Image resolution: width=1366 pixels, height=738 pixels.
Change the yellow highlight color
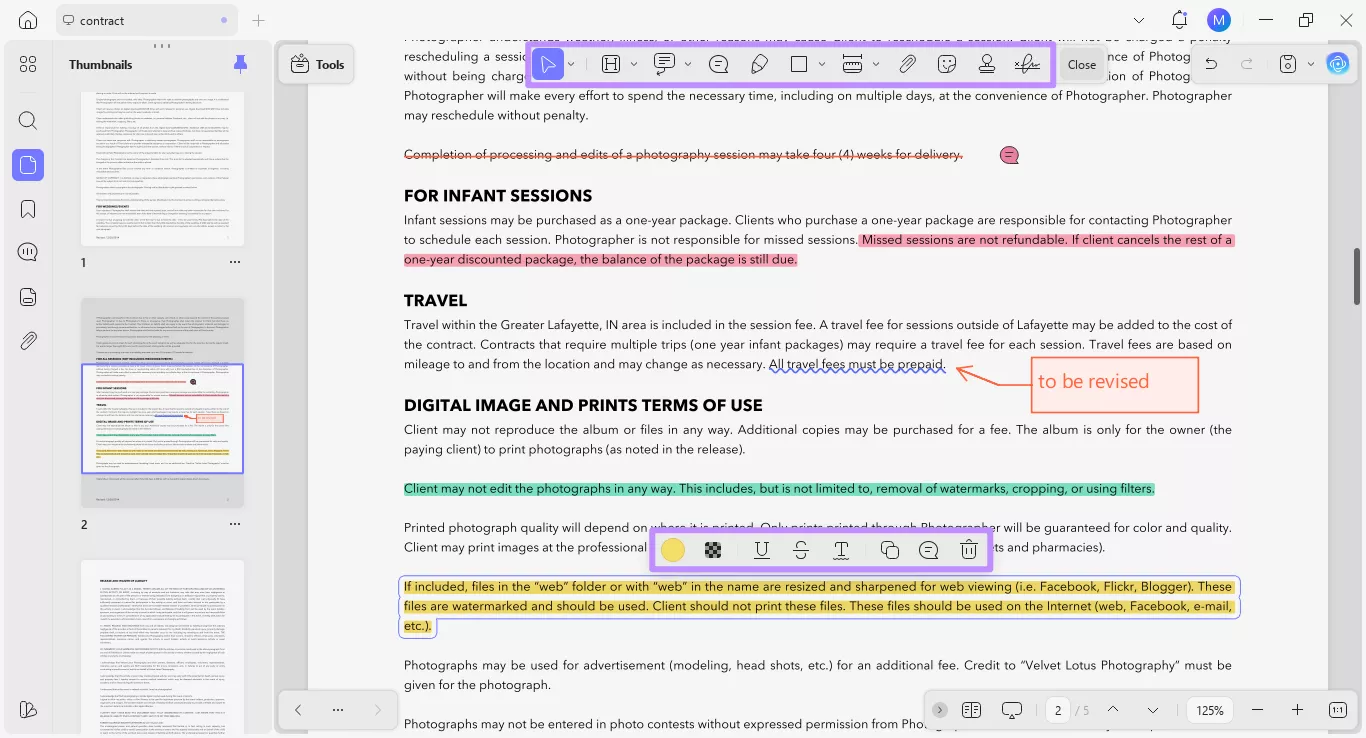click(673, 549)
